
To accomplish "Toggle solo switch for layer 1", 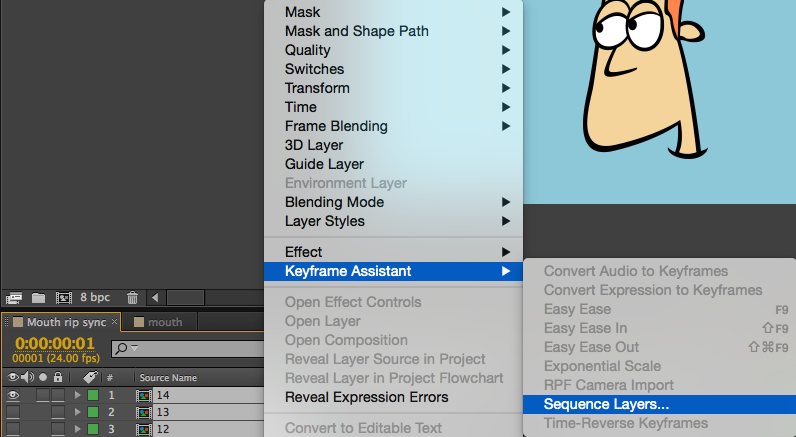I will pyautogui.click(x=43, y=395).
